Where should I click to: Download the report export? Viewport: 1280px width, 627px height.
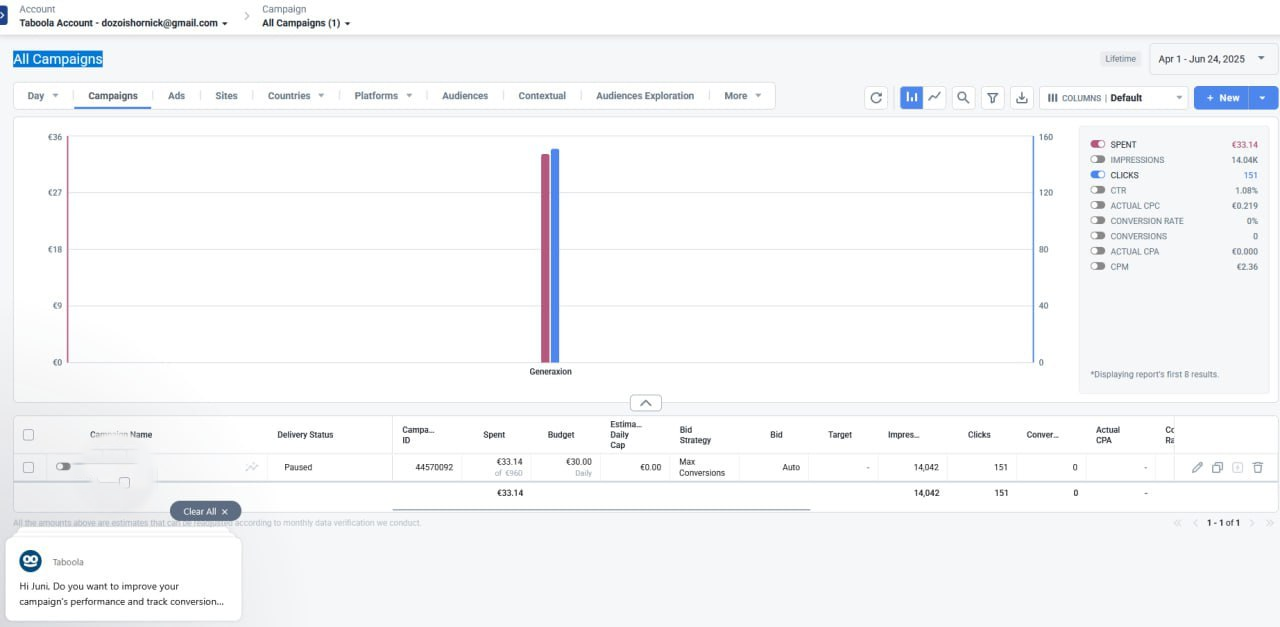click(x=1021, y=97)
